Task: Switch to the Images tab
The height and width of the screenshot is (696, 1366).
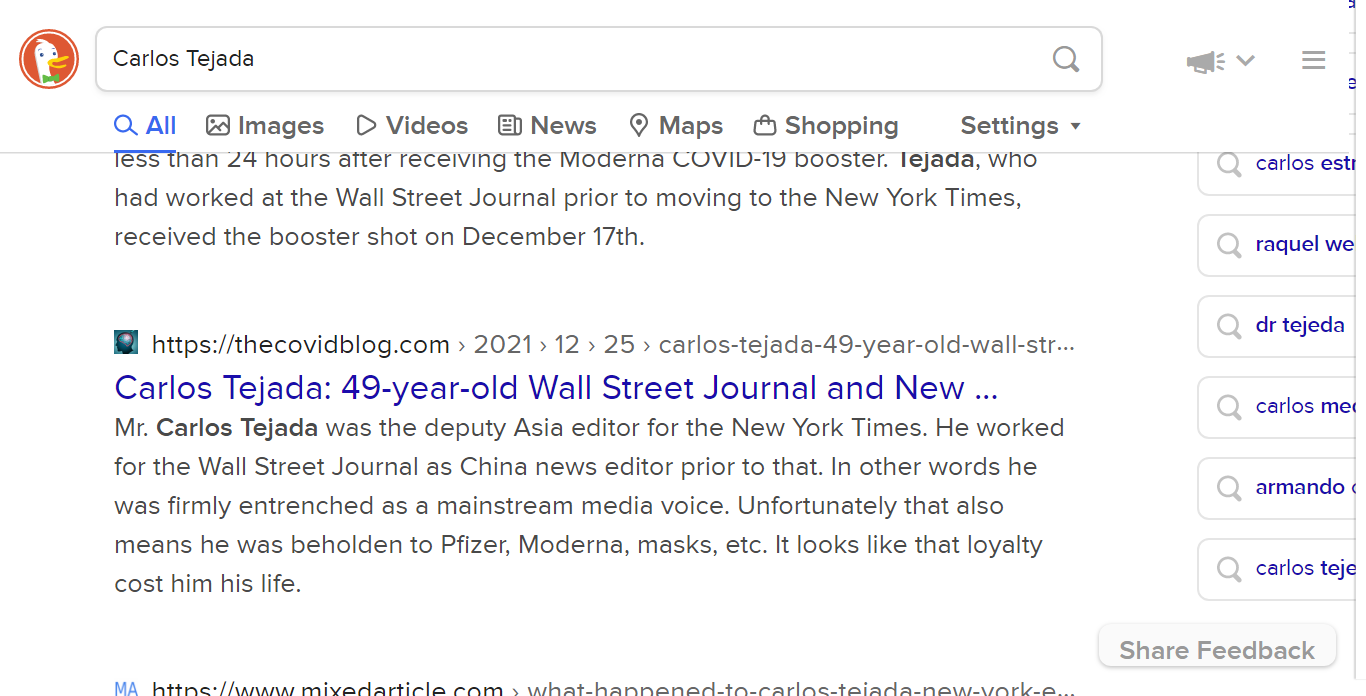Action: (x=265, y=125)
